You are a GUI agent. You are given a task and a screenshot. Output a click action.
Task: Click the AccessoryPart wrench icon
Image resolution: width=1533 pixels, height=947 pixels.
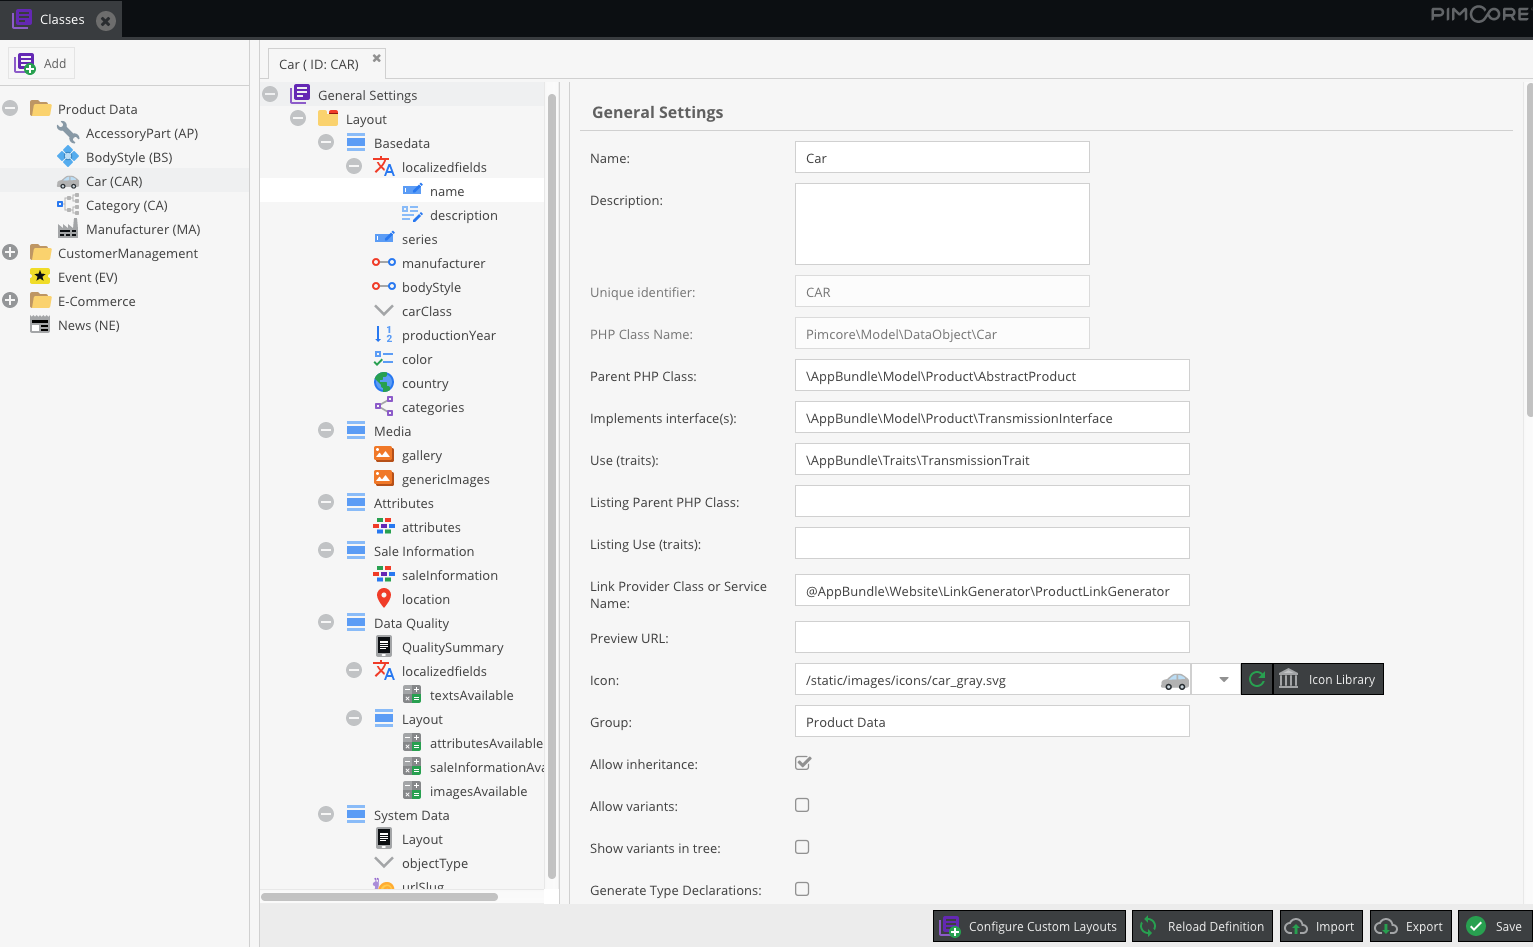[68, 133]
